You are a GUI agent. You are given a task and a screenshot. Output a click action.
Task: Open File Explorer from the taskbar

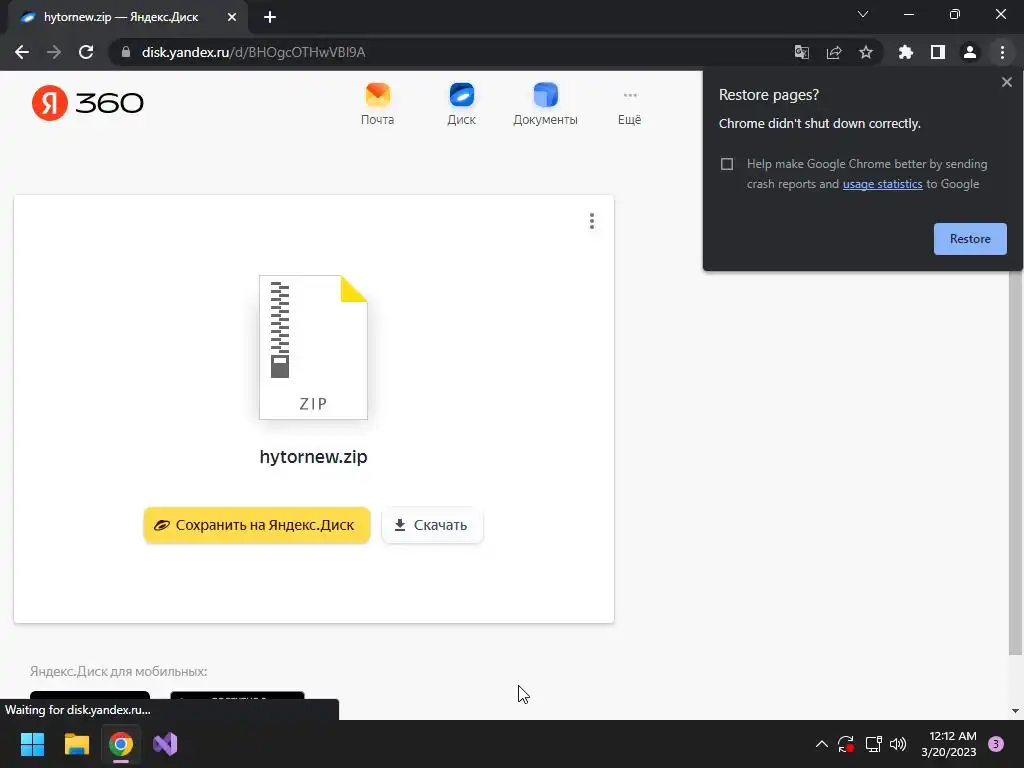pos(77,744)
